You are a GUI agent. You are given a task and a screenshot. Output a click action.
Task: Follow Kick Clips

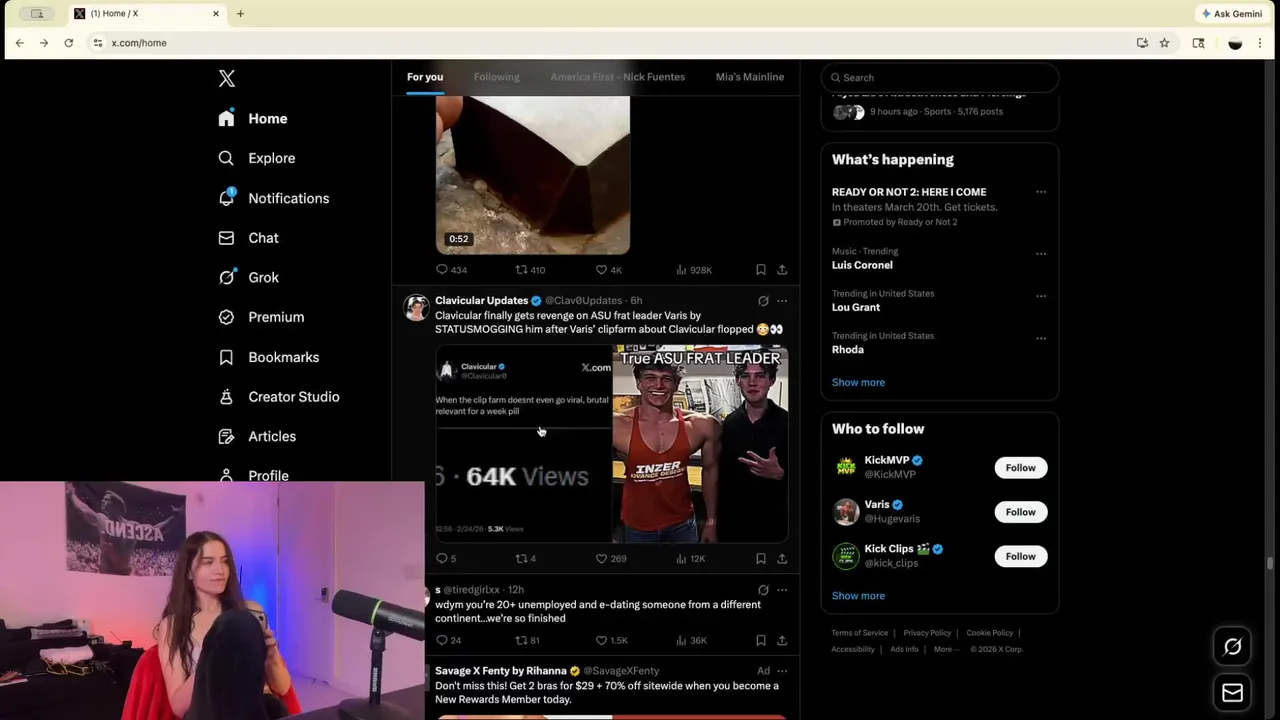click(x=1020, y=556)
